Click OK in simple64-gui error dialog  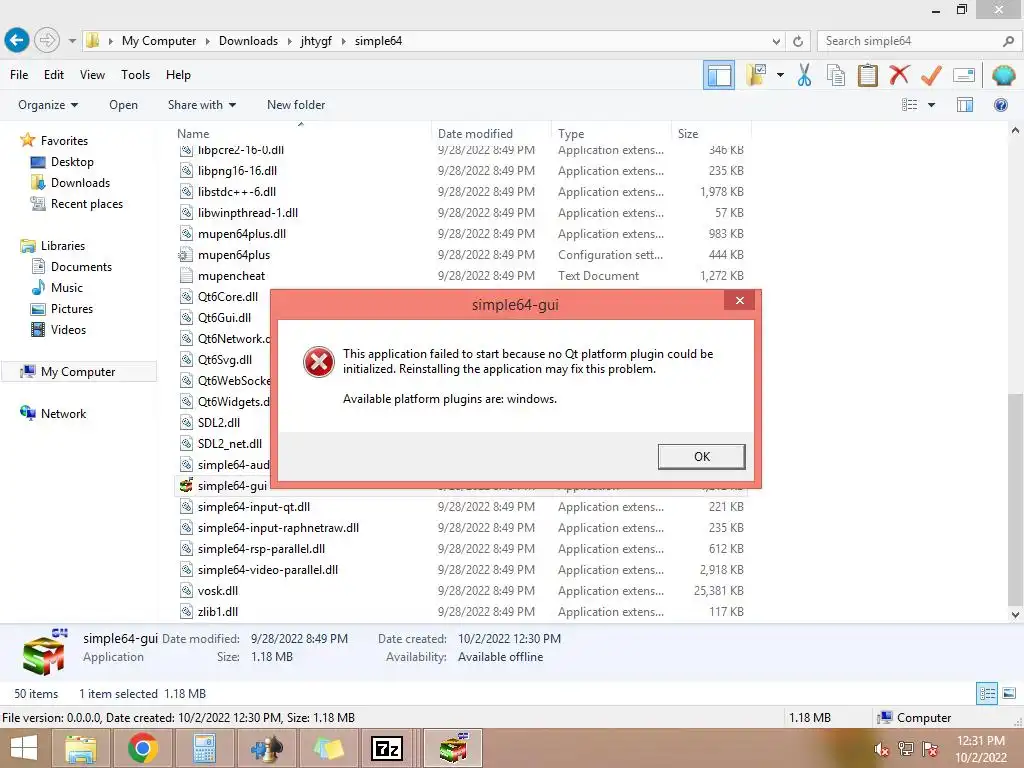(x=701, y=456)
